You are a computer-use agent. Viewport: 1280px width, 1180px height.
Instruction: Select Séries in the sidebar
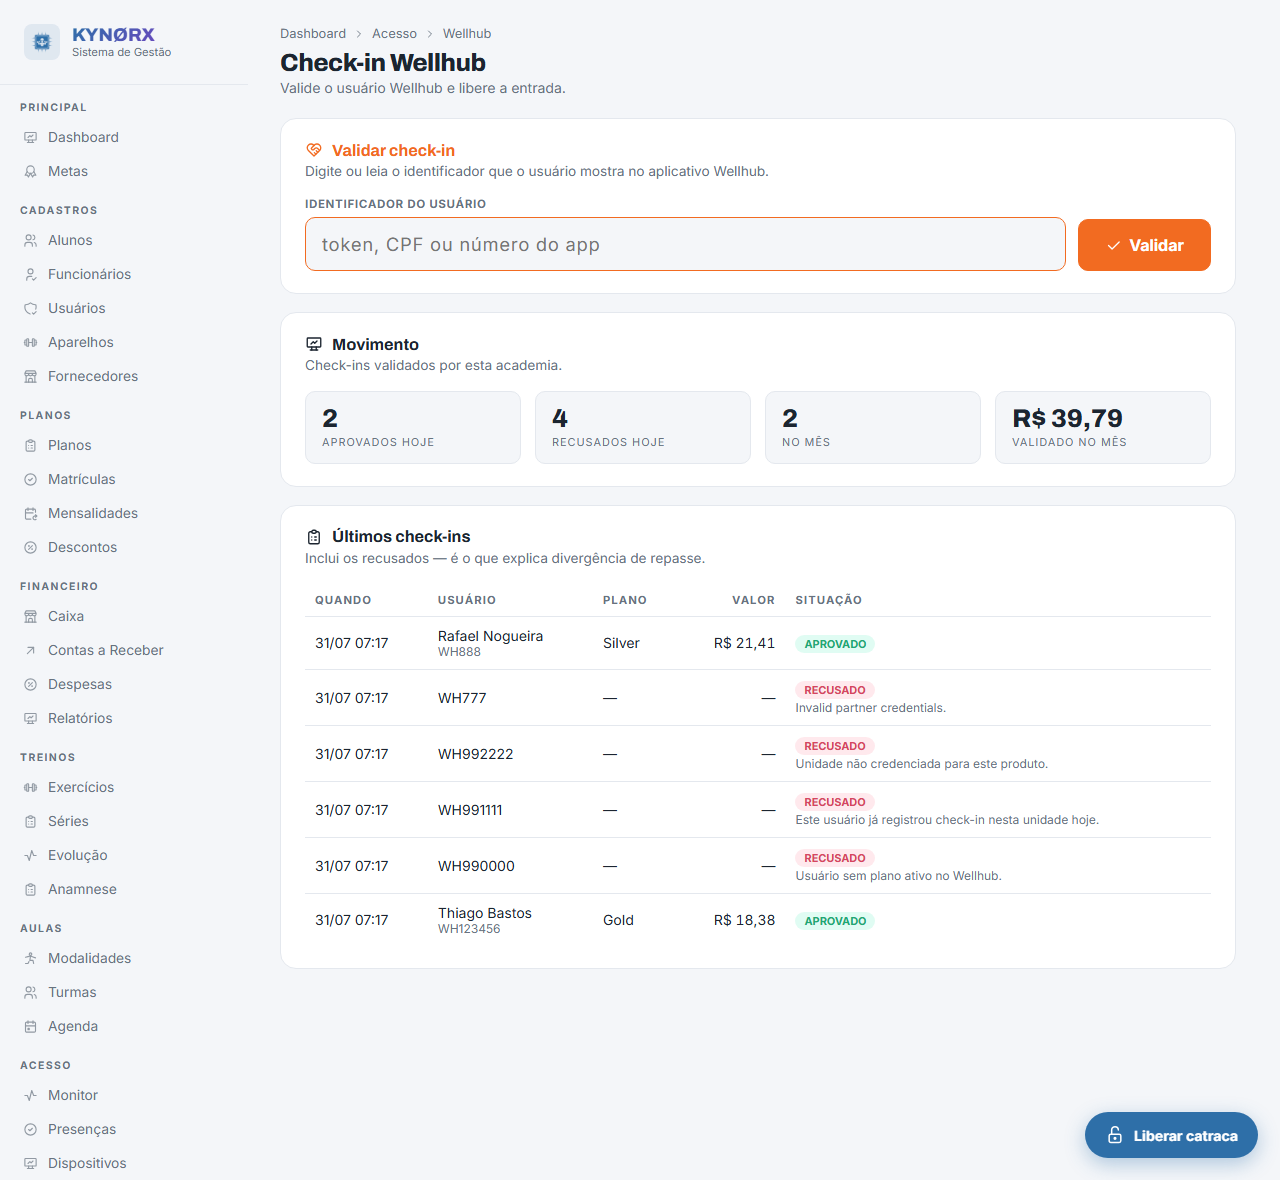[x=124, y=821]
